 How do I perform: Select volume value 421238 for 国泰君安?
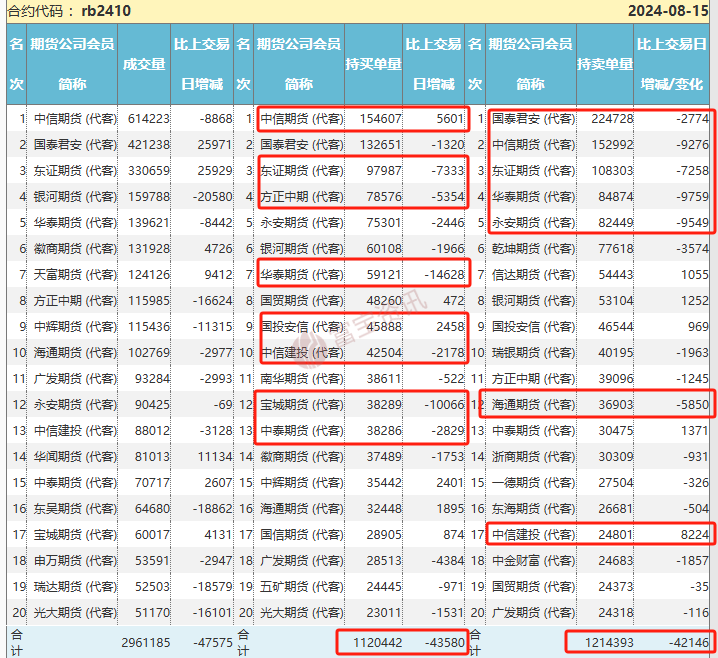(x=149, y=145)
